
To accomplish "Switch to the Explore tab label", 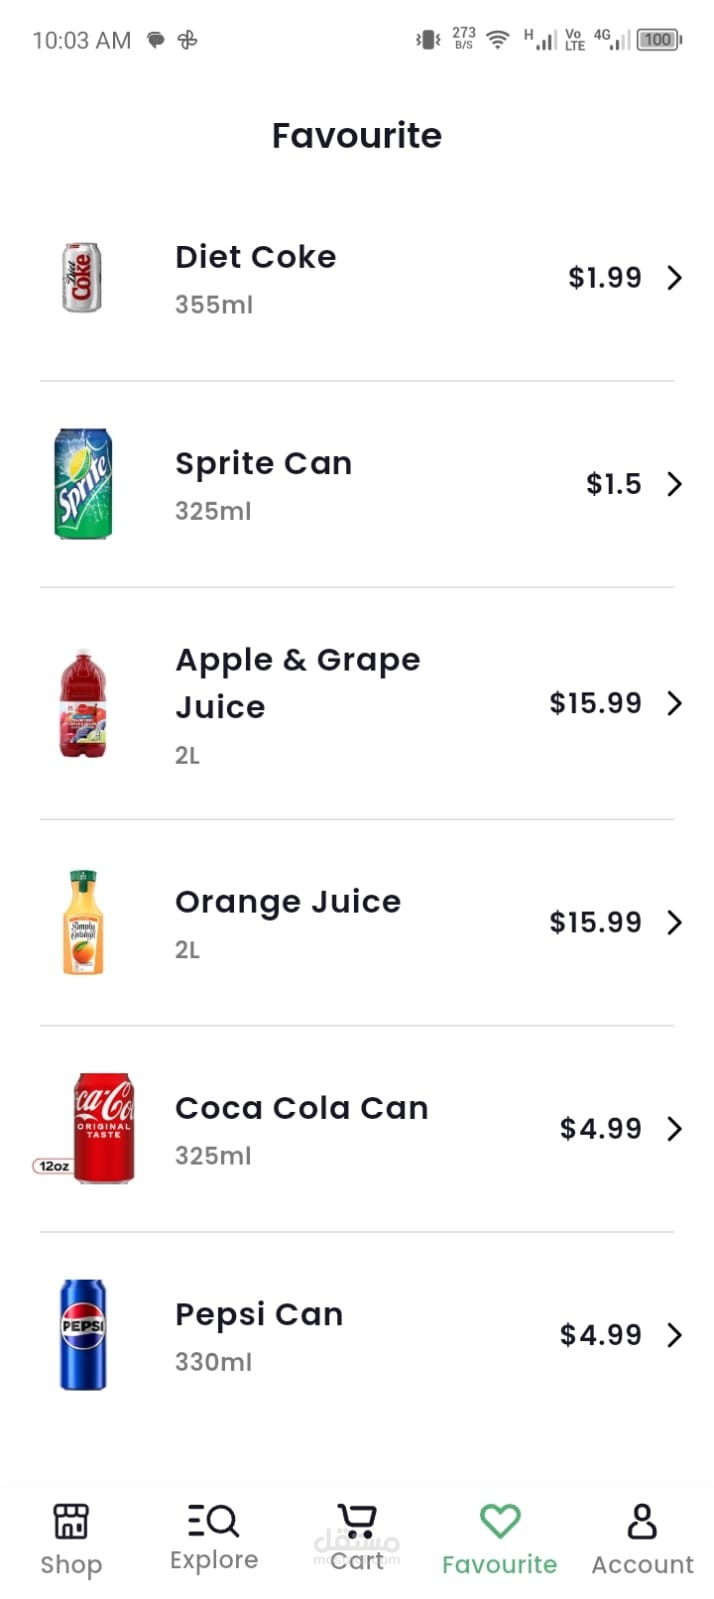I will tap(213, 1560).
